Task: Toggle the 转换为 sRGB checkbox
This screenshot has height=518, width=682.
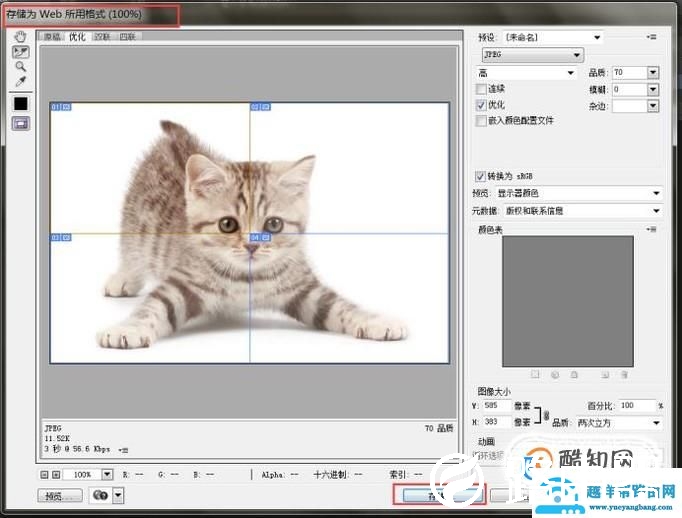Action: point(481,175)
